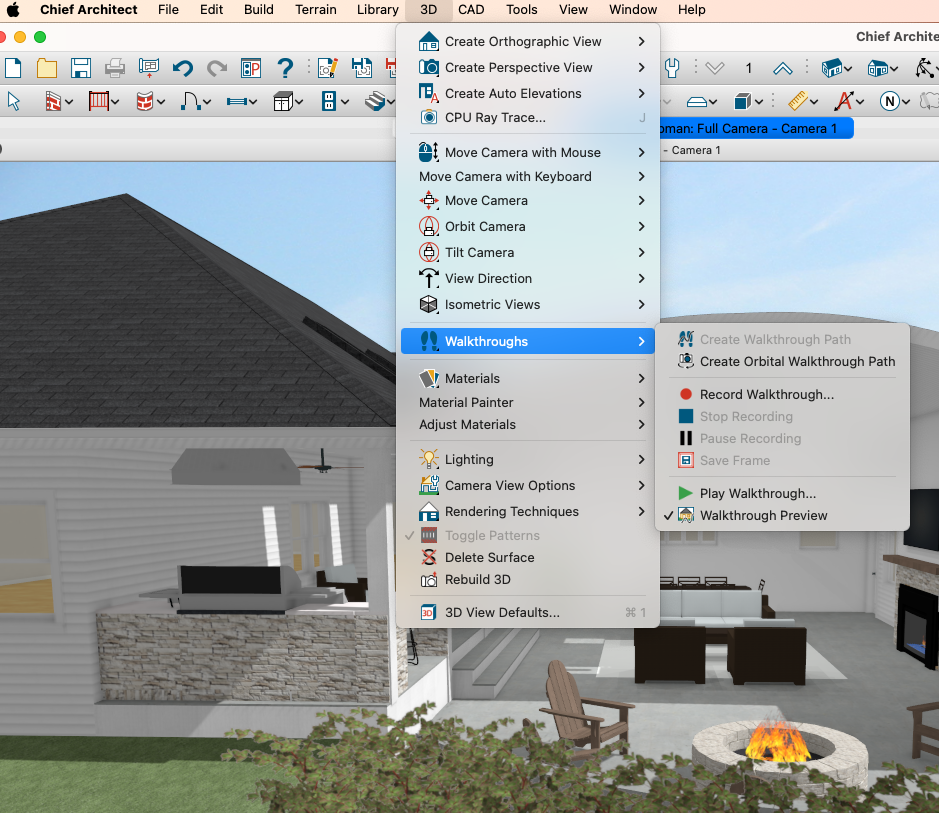
Task: Save the plan with the floppy disk icon
Action: [81, 68]
